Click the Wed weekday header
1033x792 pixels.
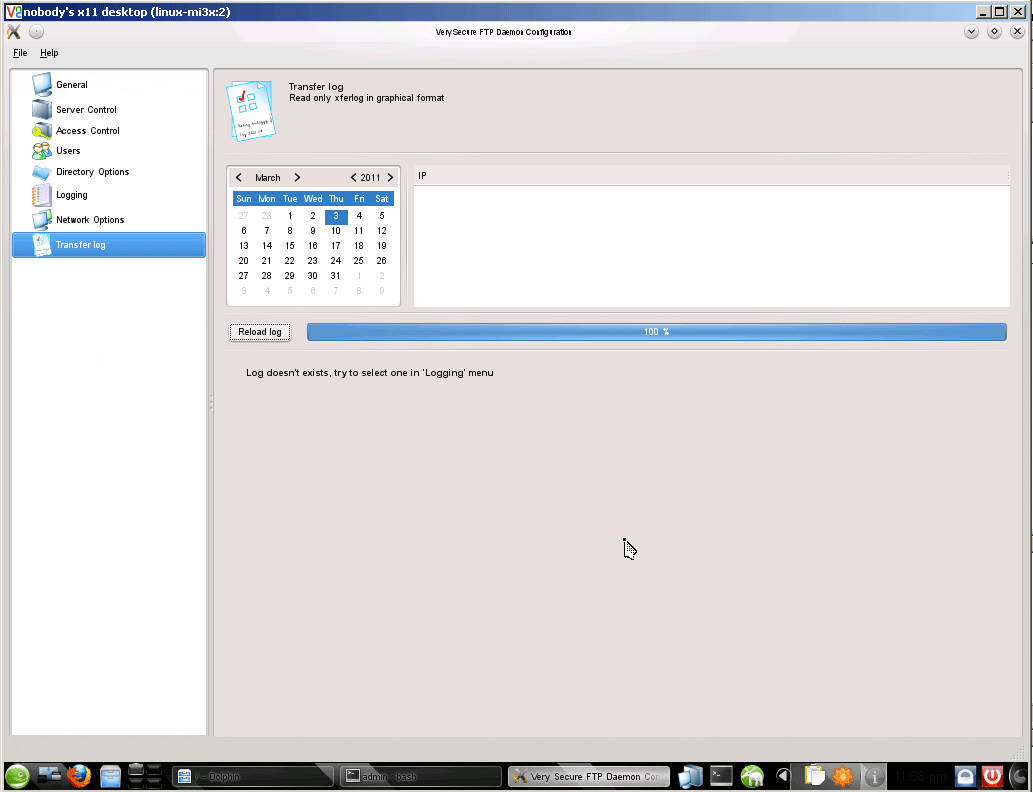pyautogui.click(x=313, y=198)
